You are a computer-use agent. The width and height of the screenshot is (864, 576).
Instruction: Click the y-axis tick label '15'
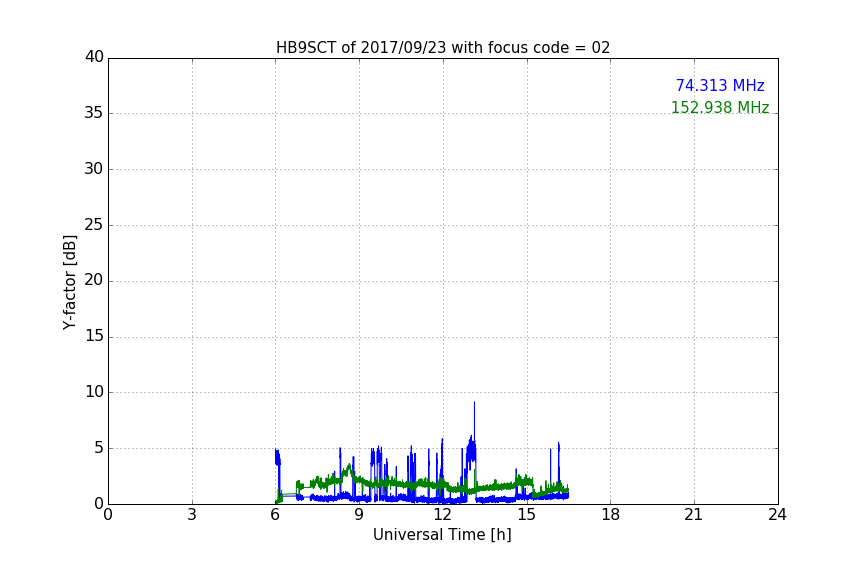tap(94, 336)
